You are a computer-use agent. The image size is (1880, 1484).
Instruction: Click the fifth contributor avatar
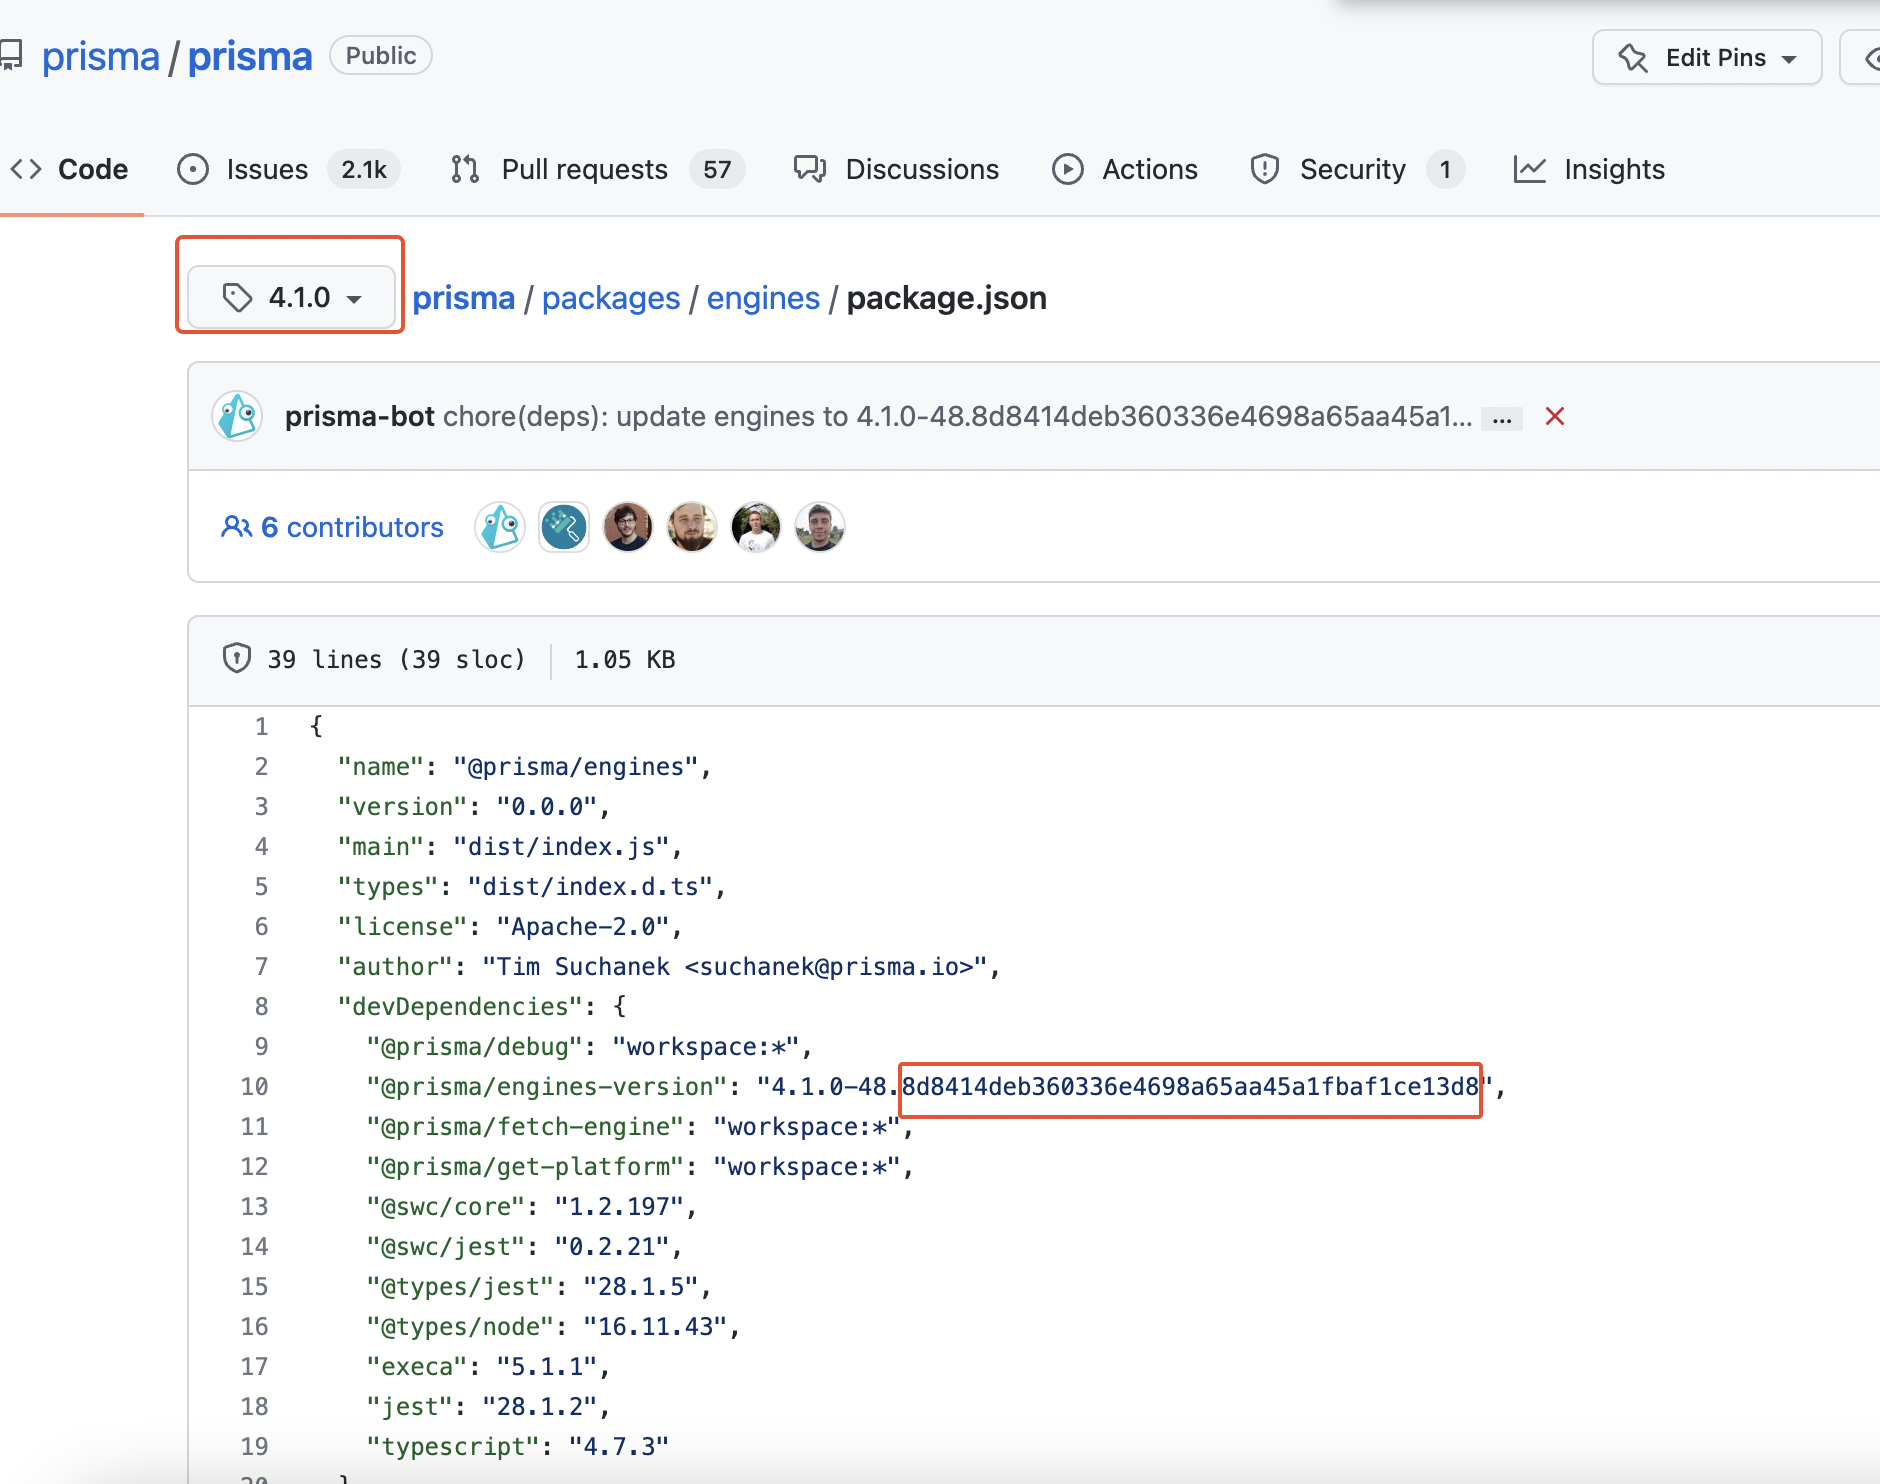(756, 527)
